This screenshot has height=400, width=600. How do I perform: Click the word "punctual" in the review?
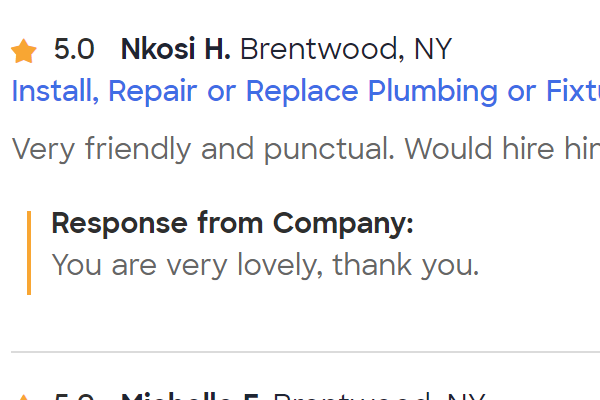pos(331,151)
